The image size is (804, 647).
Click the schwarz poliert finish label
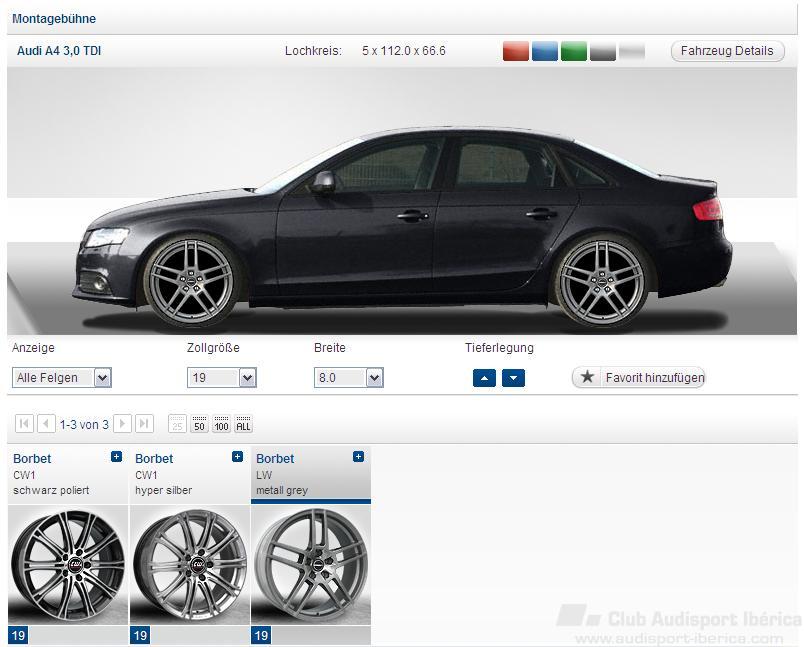[51, 490]
